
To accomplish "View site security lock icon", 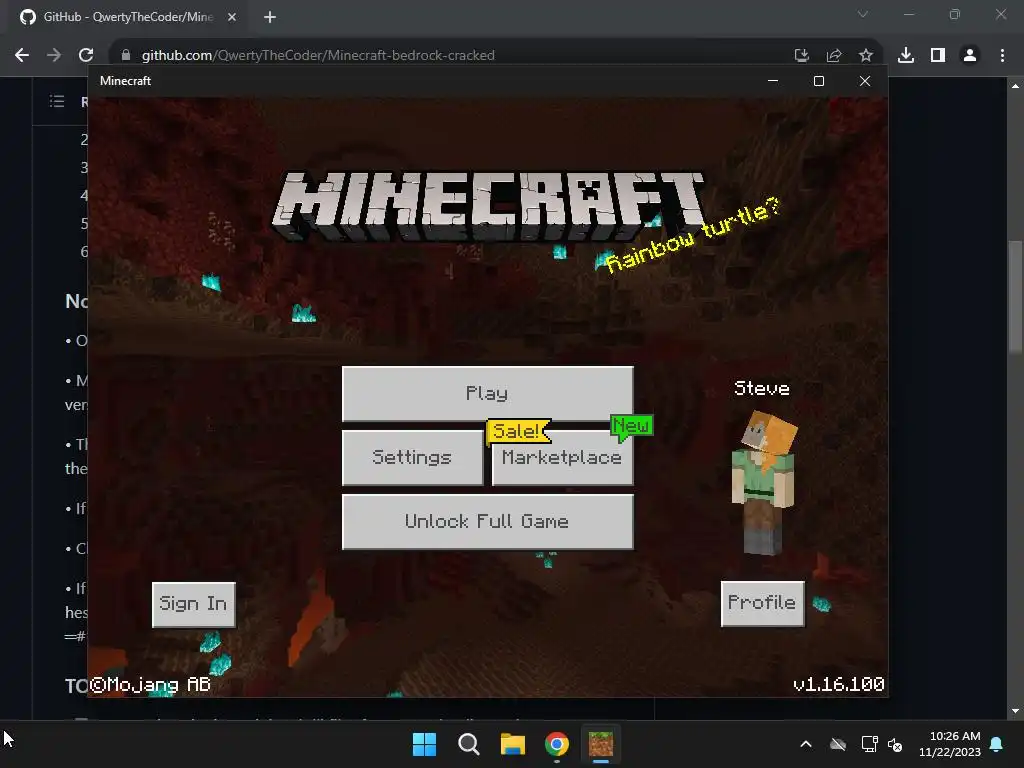I will pos(126,55).
